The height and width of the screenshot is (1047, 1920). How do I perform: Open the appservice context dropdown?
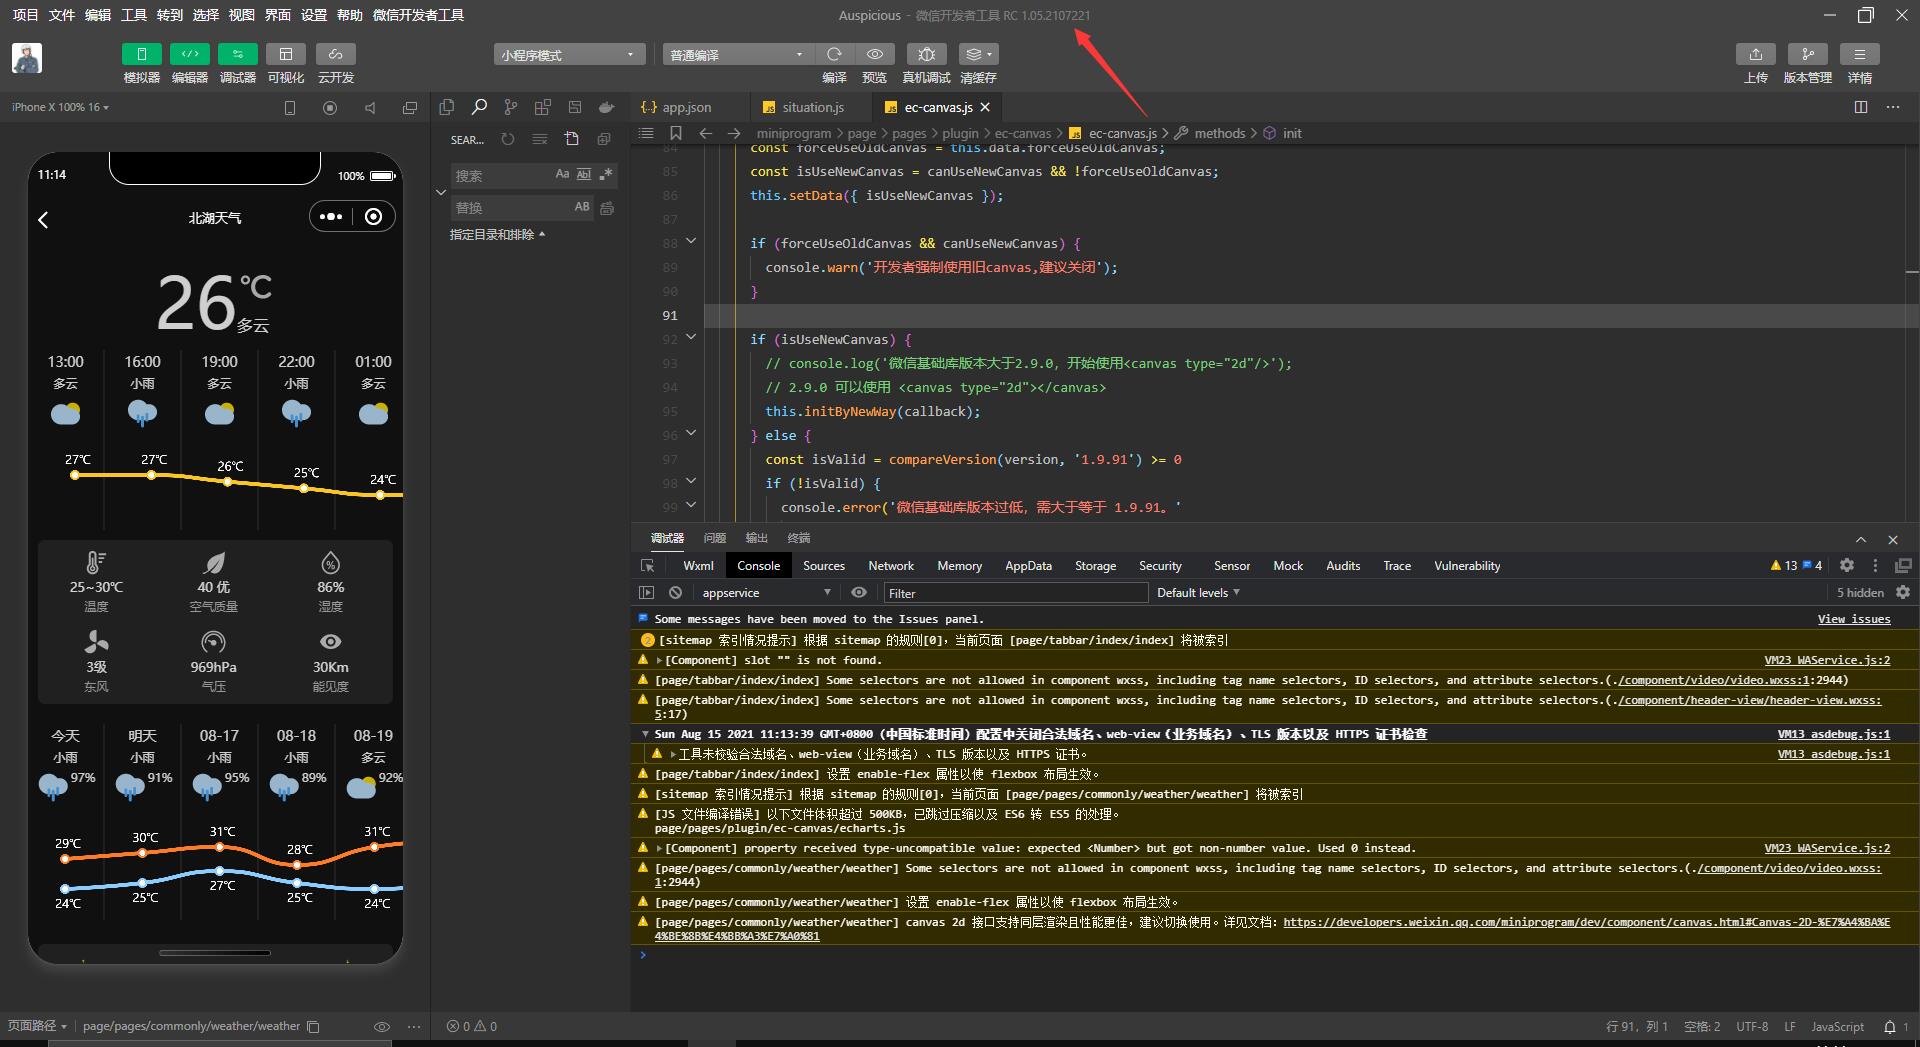[766, 592]
